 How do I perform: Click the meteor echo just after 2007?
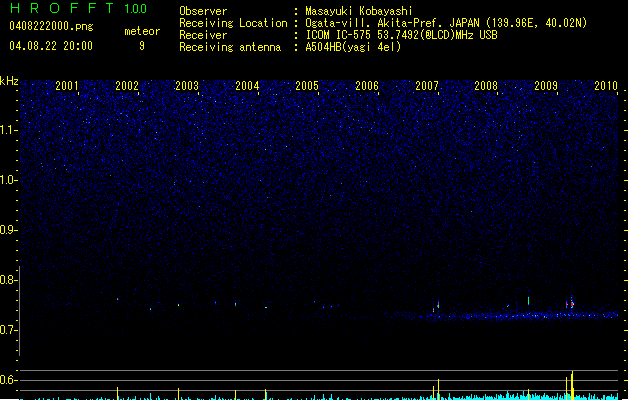point(438,304)
